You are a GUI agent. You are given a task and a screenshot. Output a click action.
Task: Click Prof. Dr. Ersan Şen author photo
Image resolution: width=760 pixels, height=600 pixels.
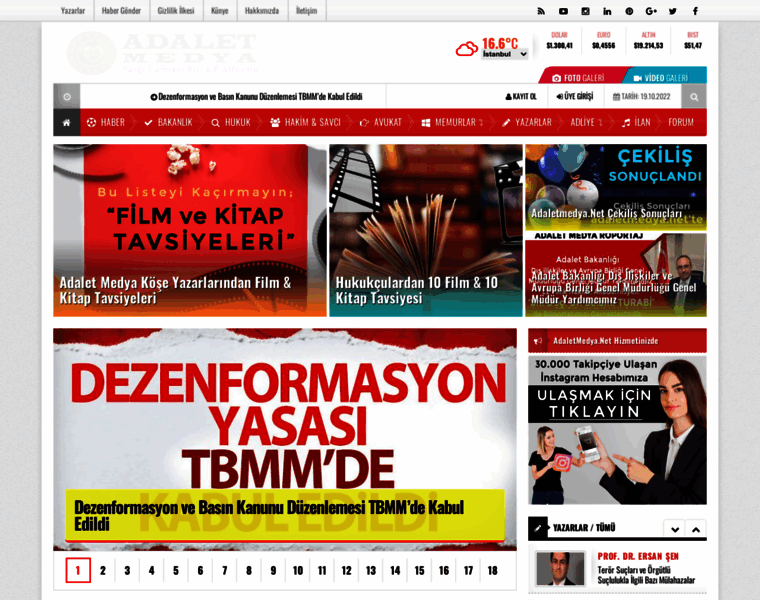coord(560,568)
